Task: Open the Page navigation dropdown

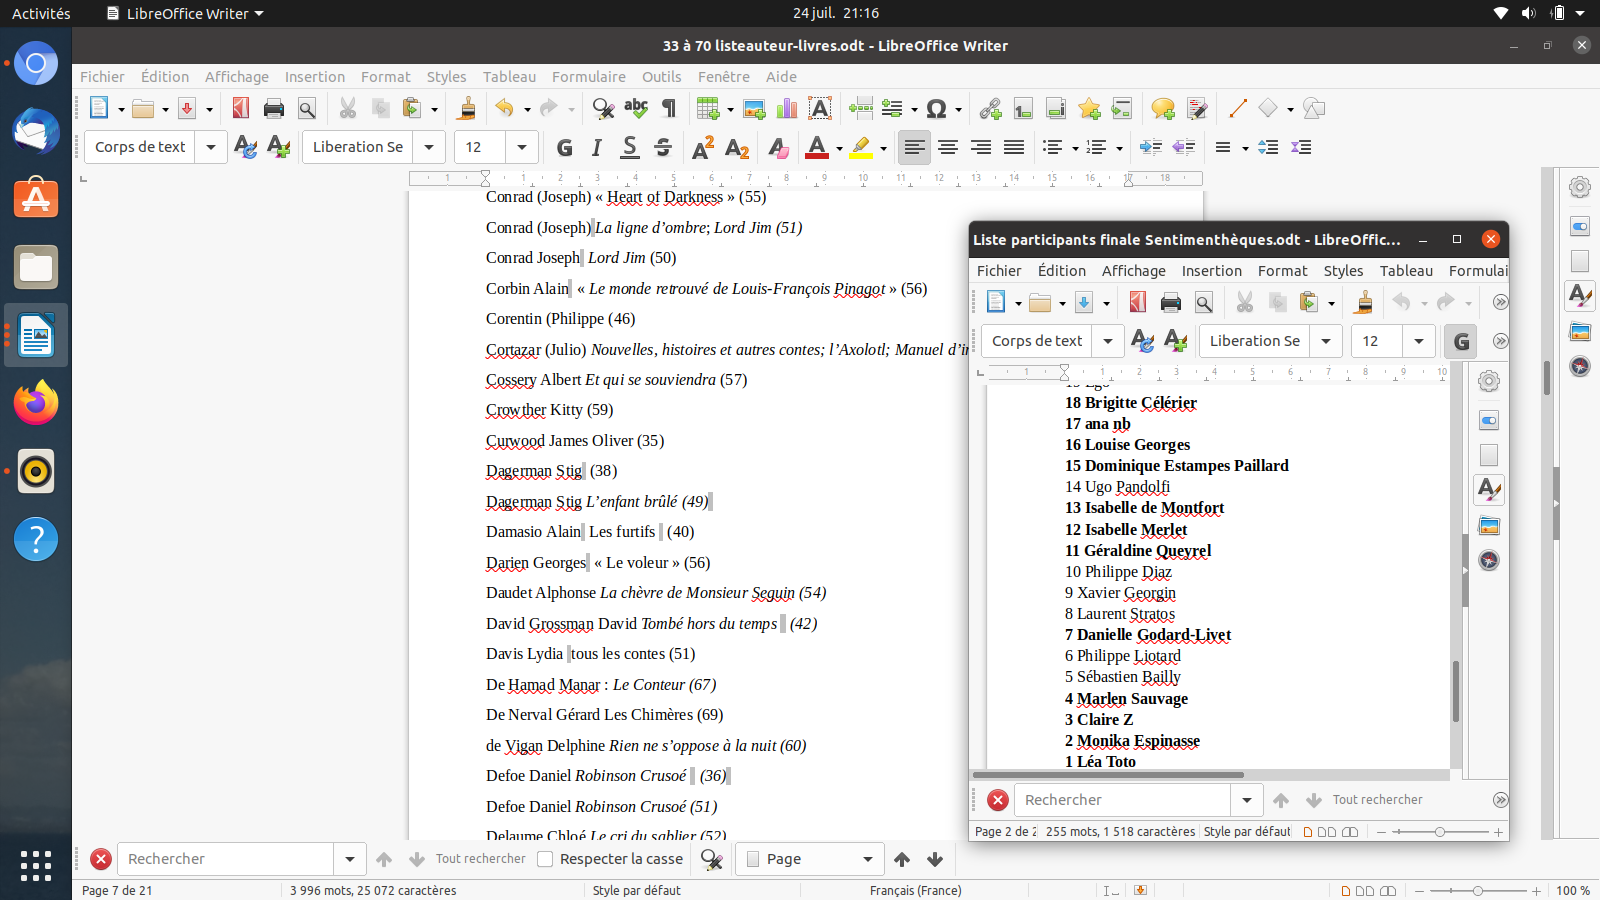Action: tap(867, 859)
